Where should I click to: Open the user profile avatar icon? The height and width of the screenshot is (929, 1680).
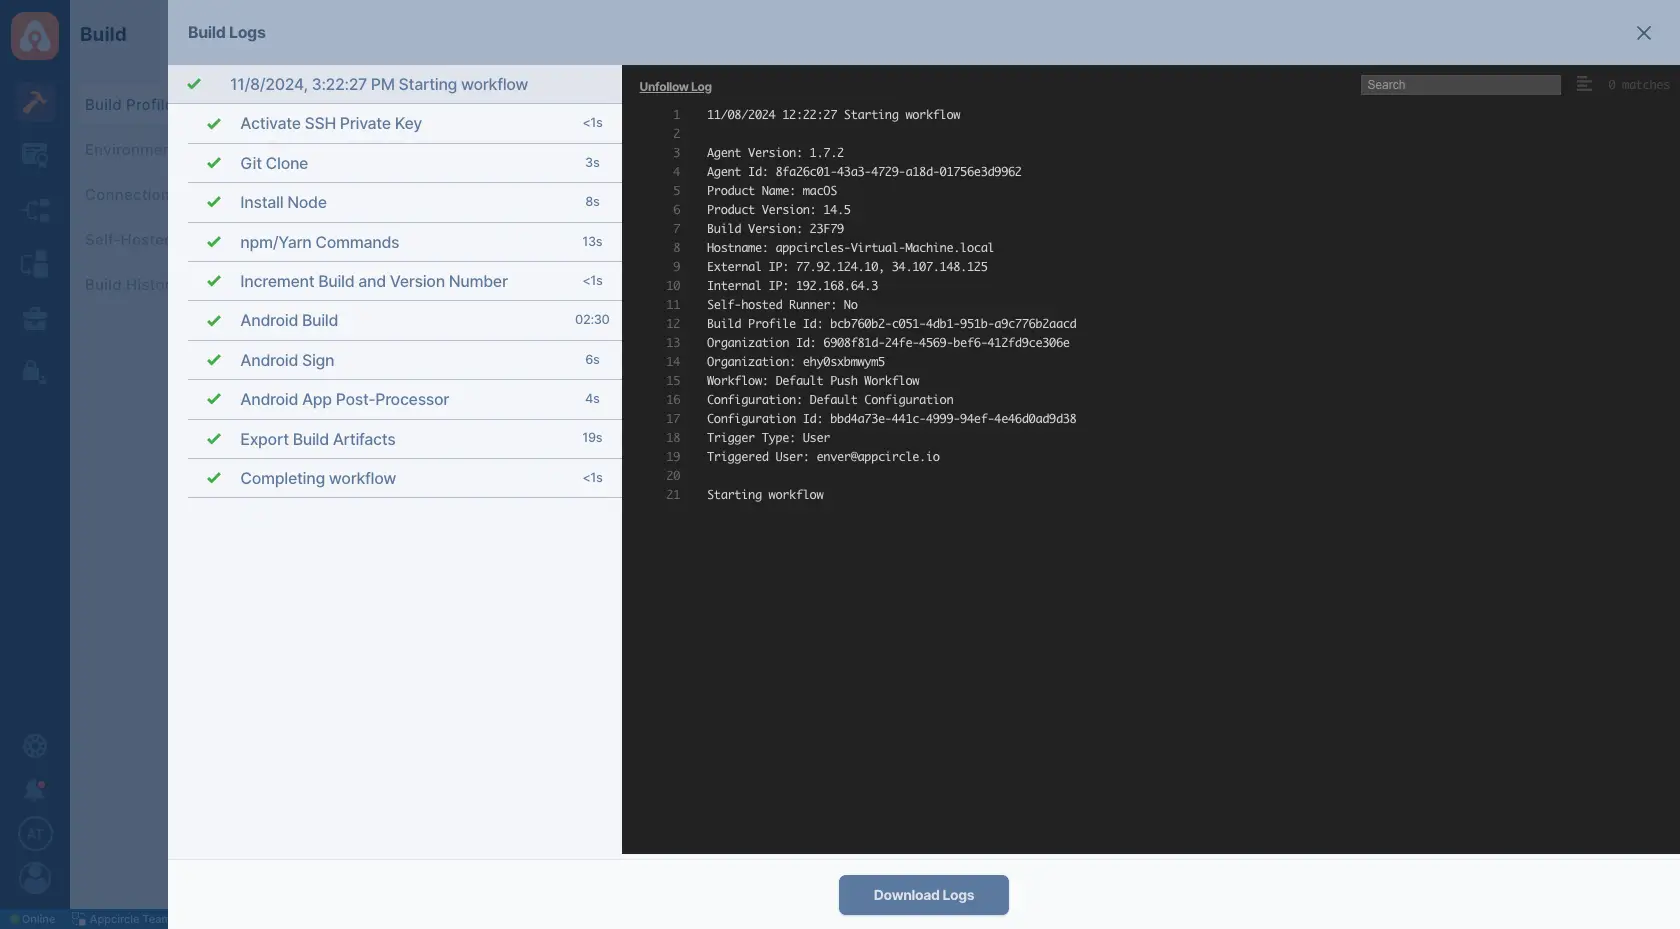[x=35, y=878]
